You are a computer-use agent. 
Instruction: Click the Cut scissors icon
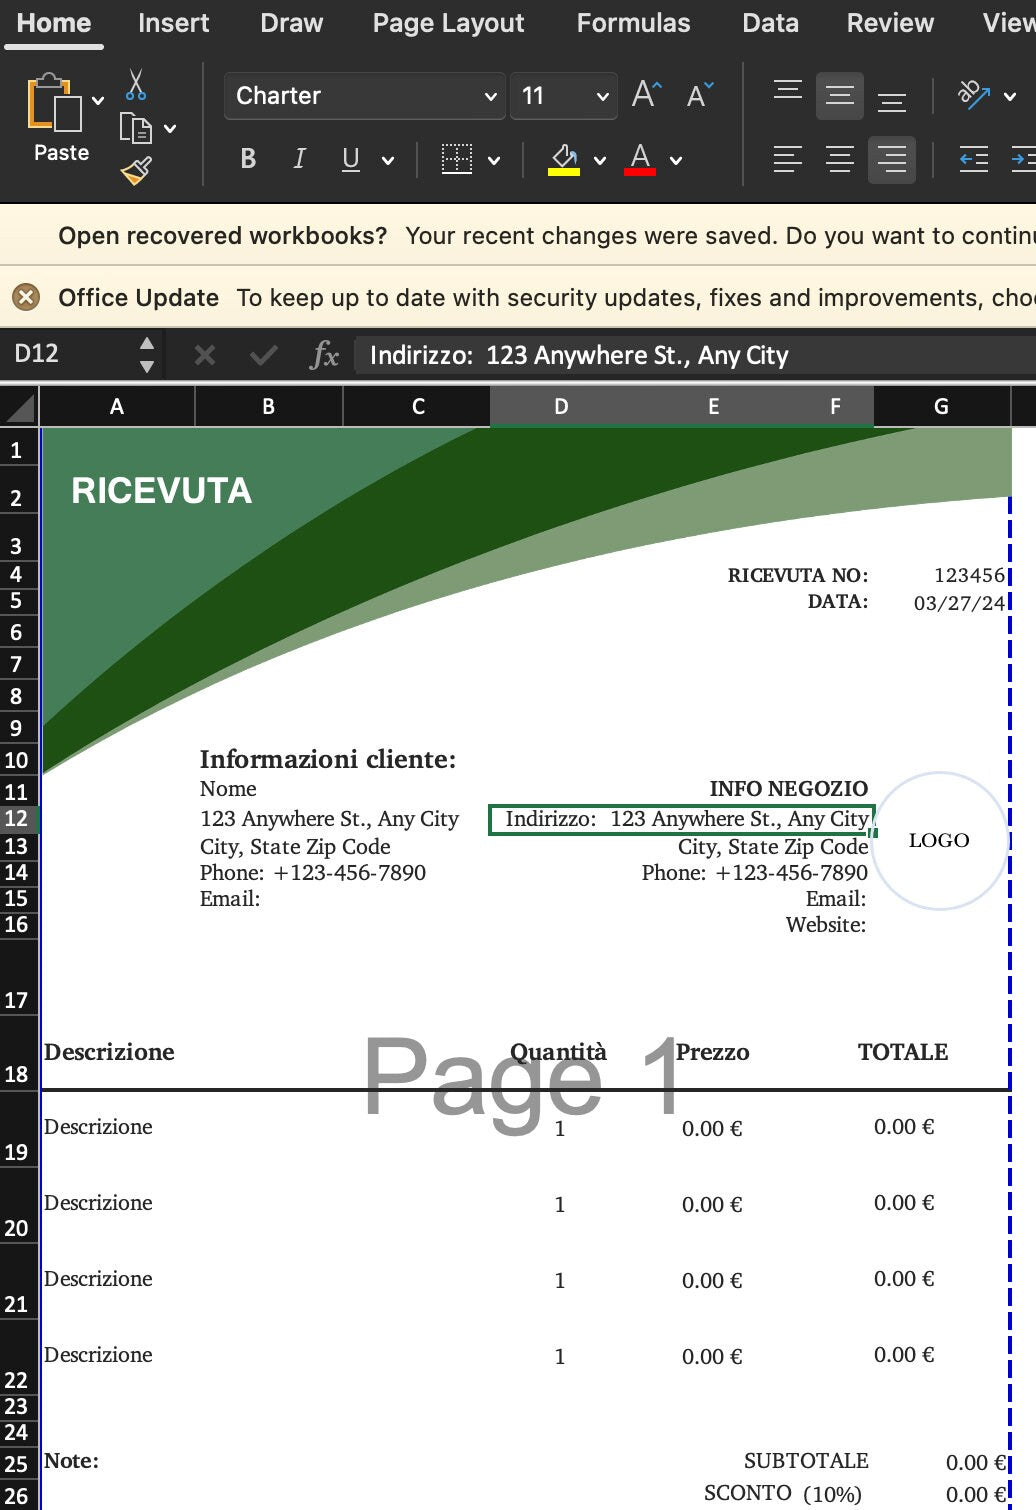(136, 85)
